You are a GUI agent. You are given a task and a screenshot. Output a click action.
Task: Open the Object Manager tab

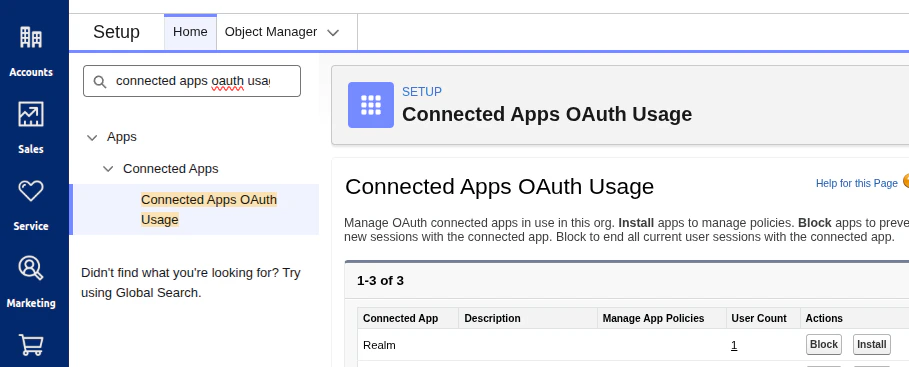tap(271, 32)
